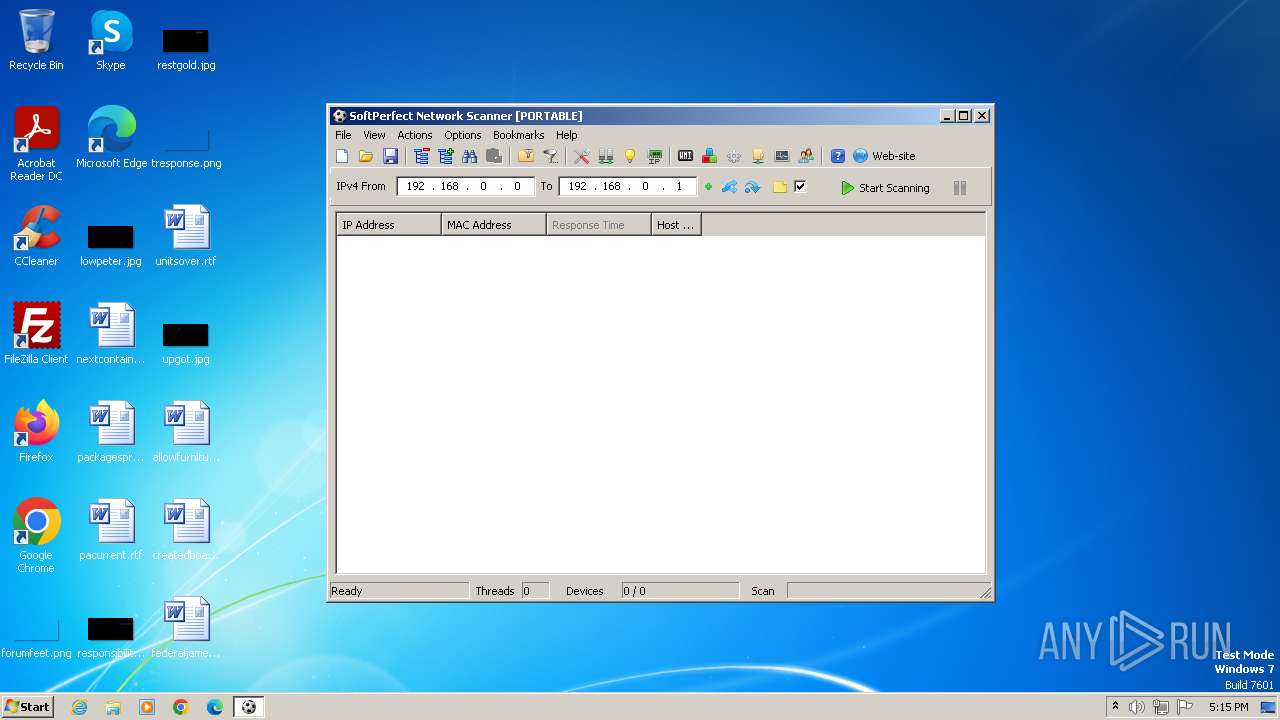Image resolution: width=1280 pixels, height=720 pixels.
Task: Click the Start Scanning button
Action: [886, 188]
